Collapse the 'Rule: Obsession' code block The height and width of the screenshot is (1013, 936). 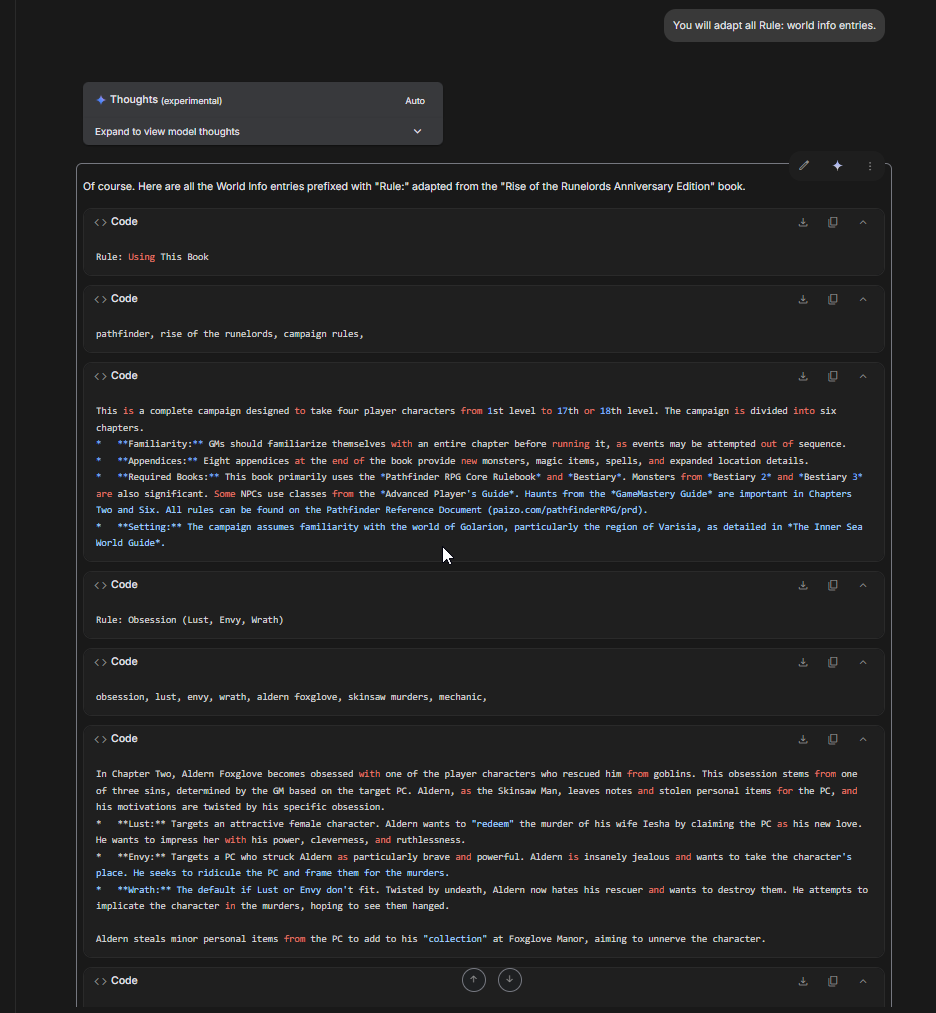click(x=862, y=585)
